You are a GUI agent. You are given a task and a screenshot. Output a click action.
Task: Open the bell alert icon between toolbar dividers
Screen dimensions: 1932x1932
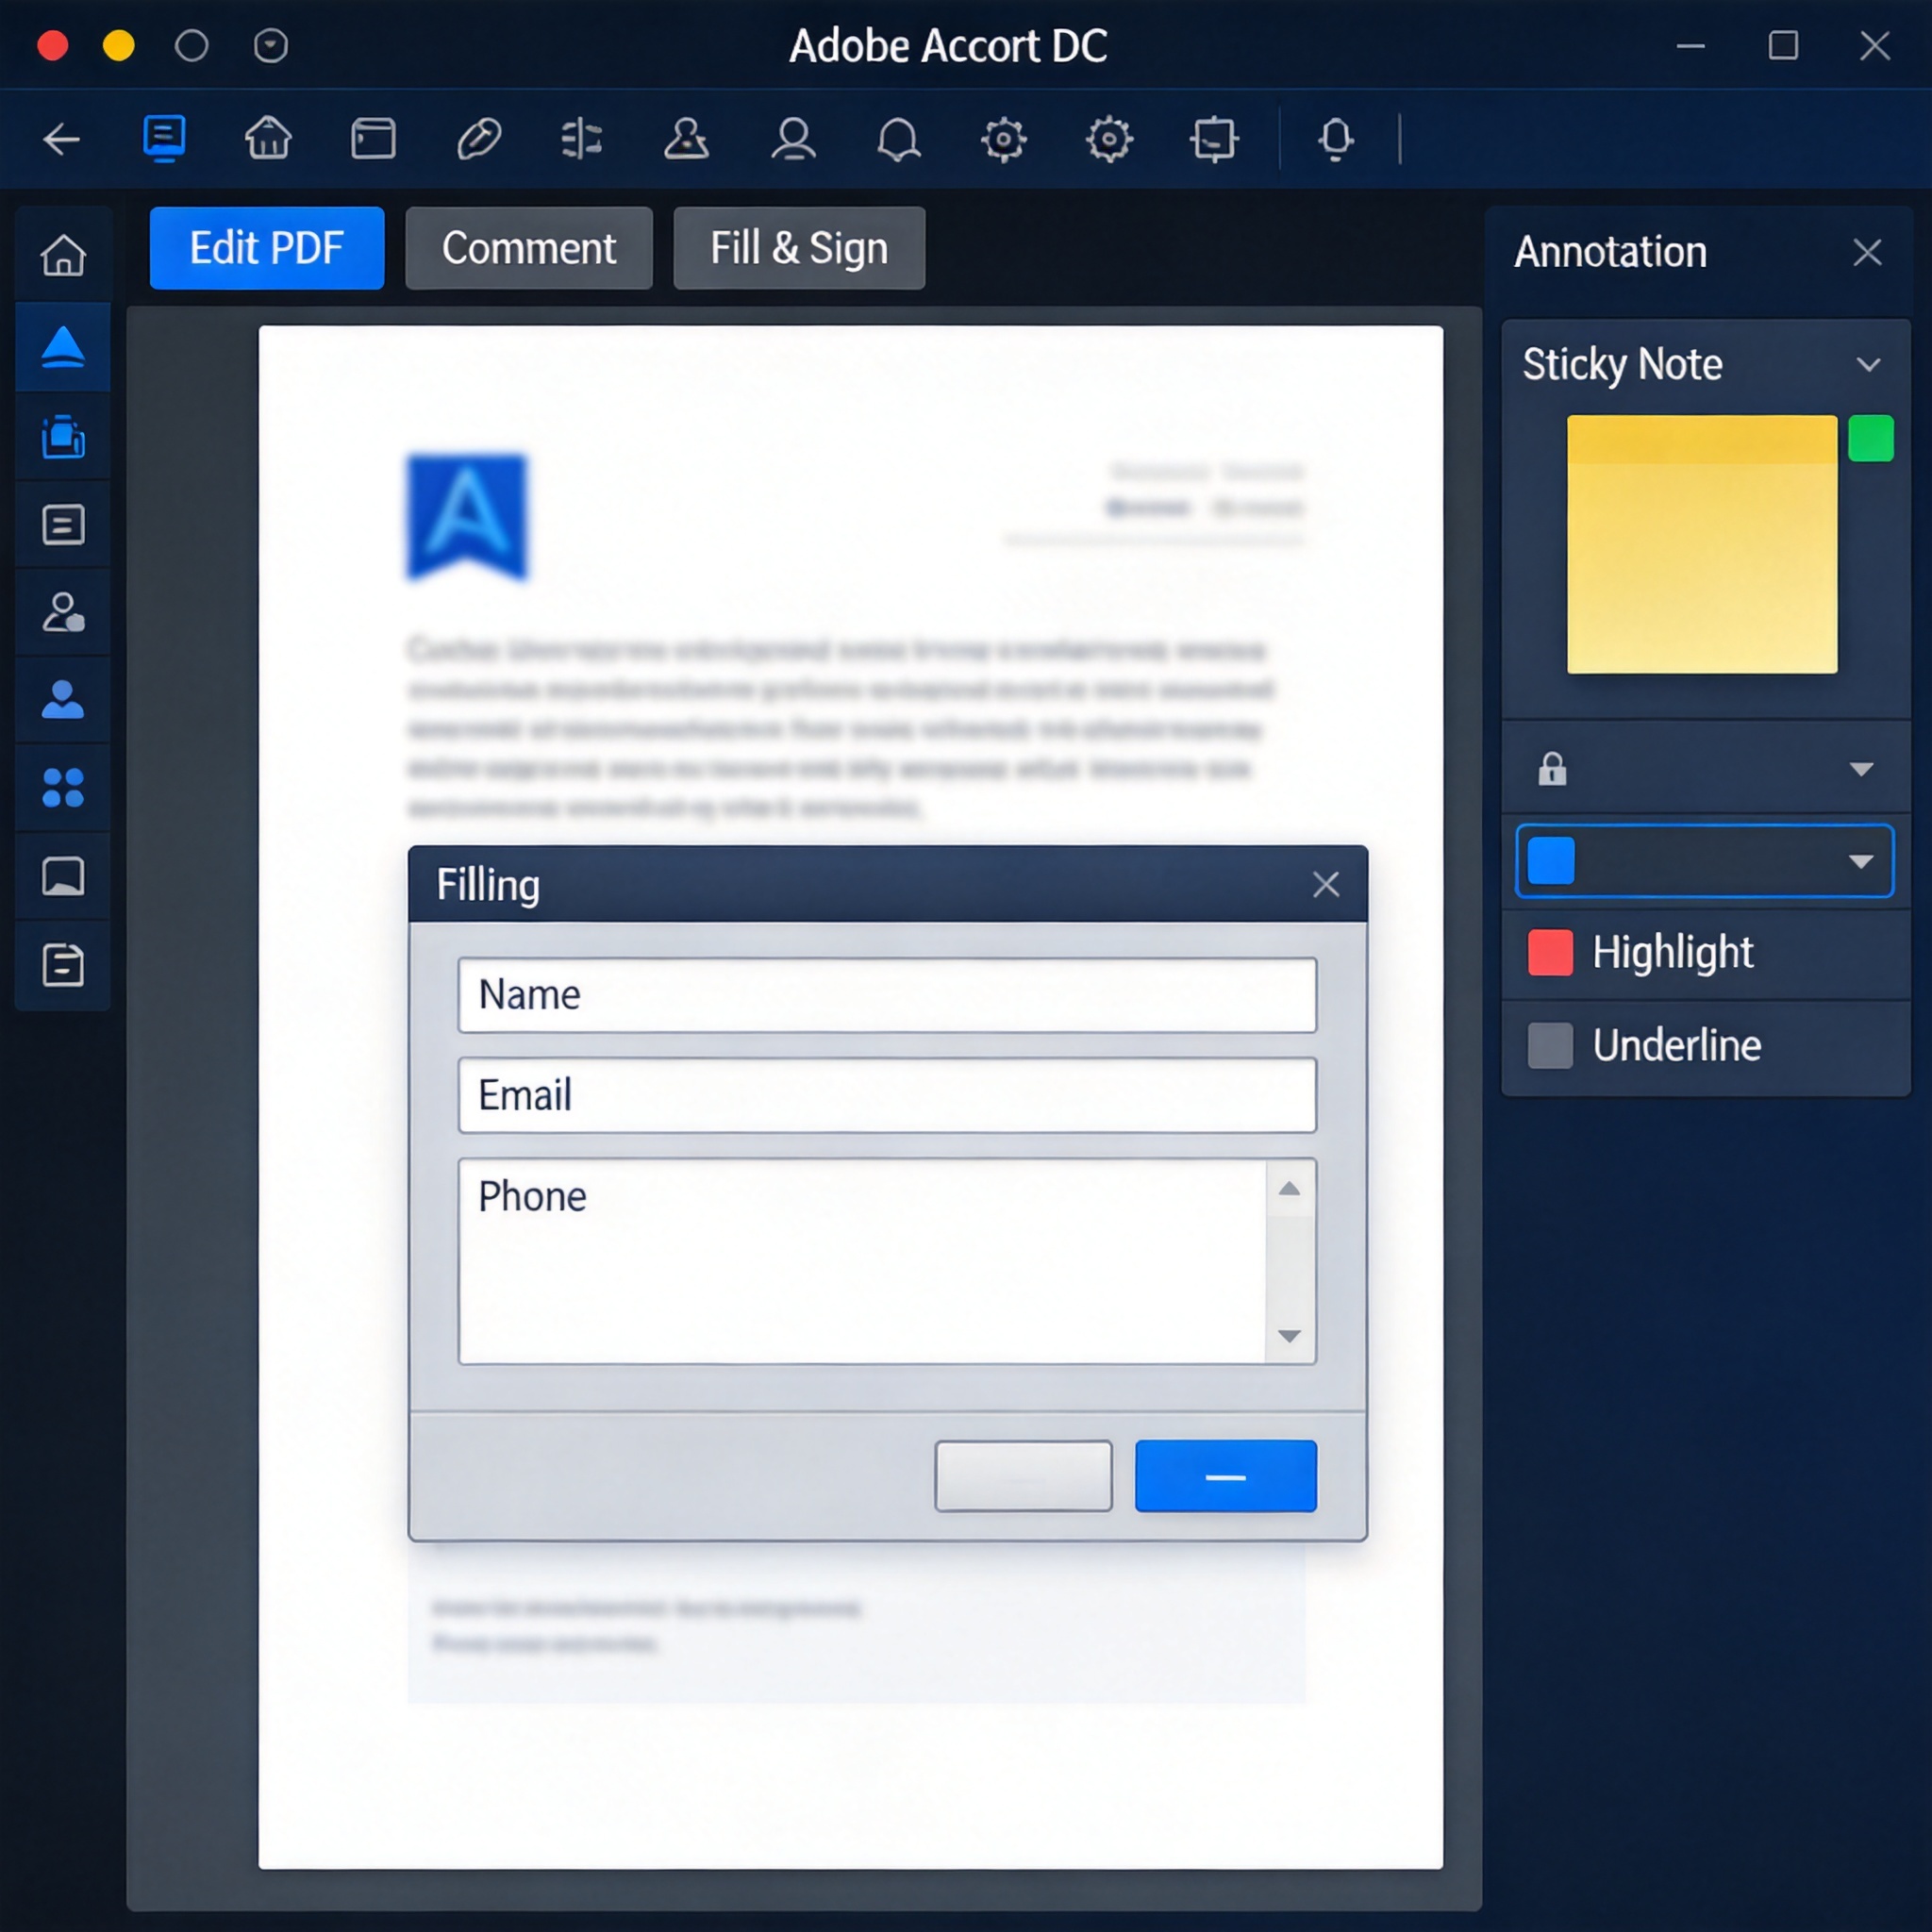click(1336, 139)
